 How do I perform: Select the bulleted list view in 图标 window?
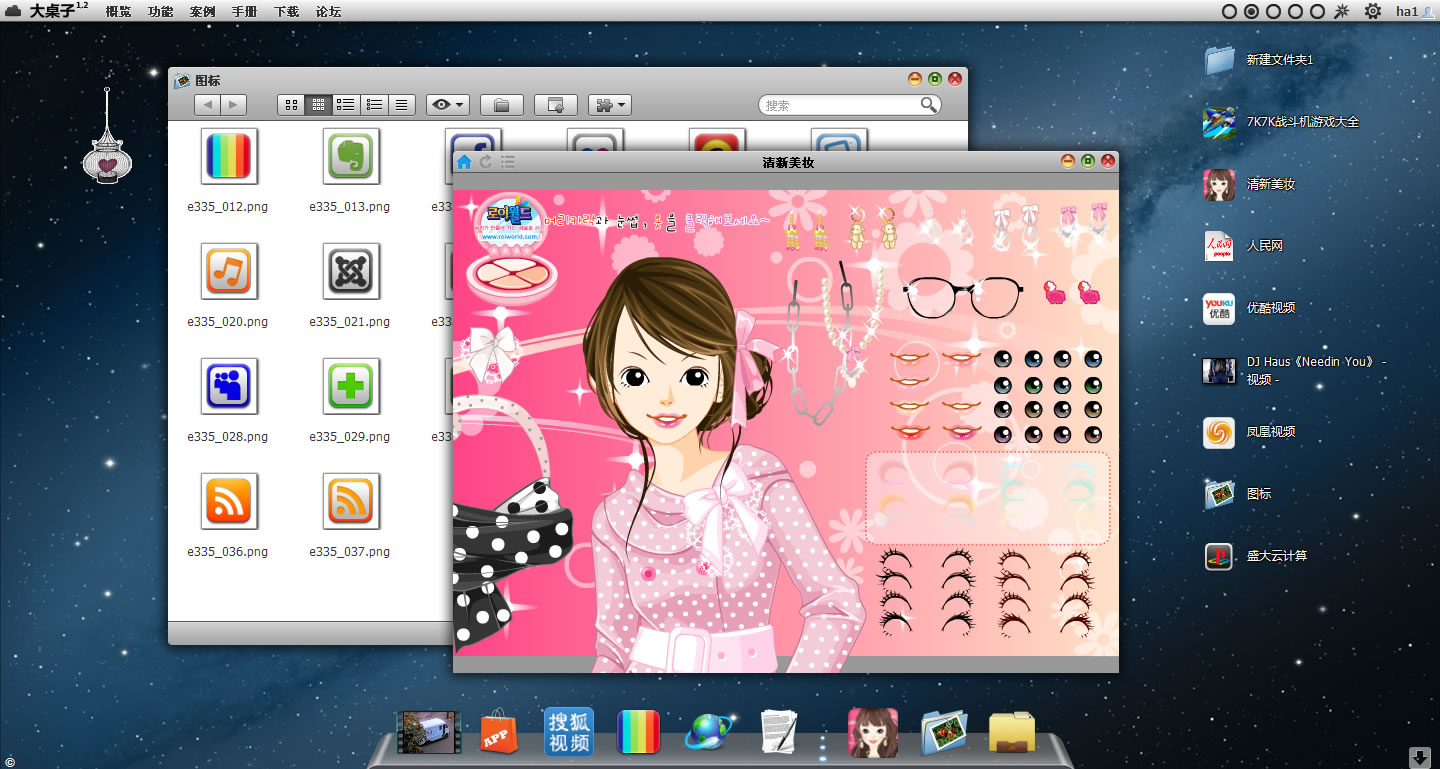375,104
